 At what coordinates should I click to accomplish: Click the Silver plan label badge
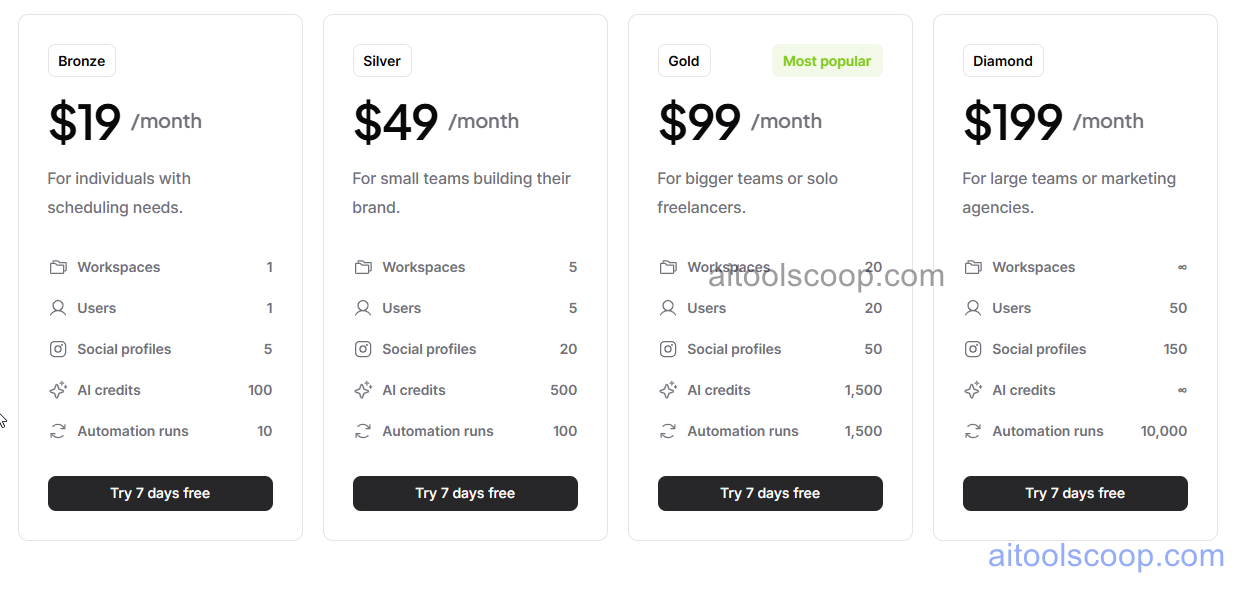pyautogui.click(x=382, y=60)
